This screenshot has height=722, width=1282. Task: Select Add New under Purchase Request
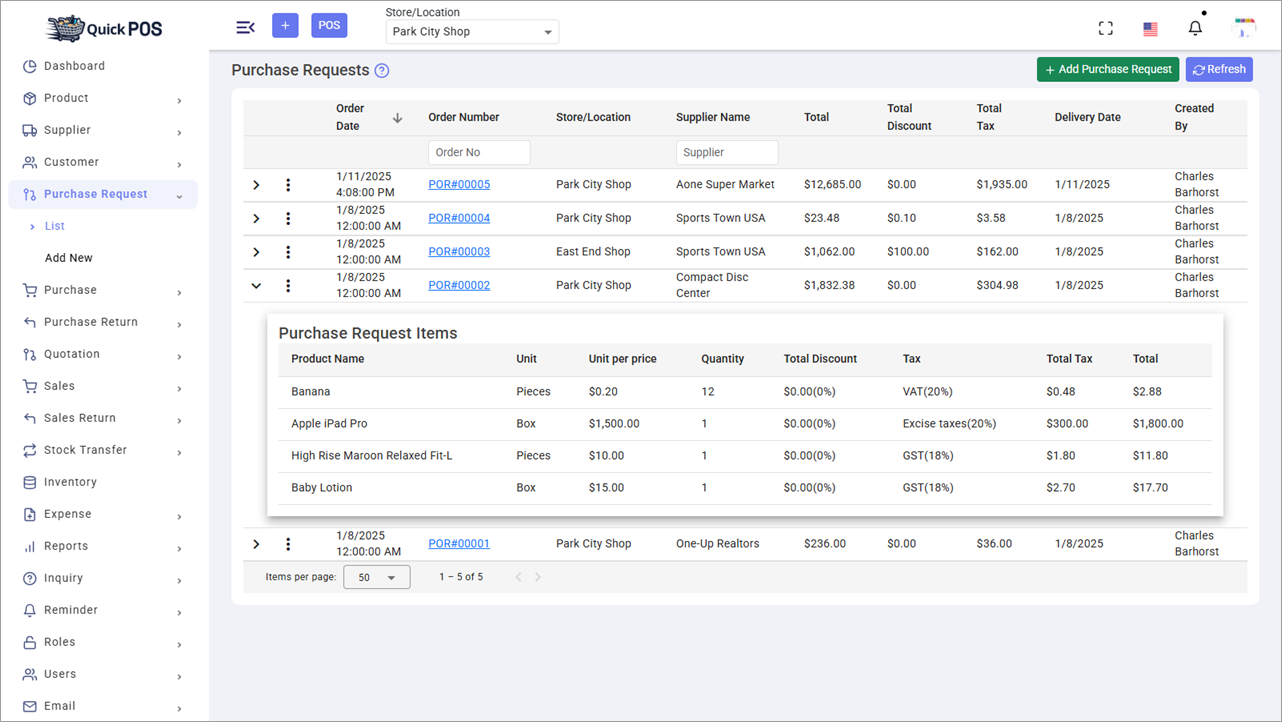coord(68,257)
